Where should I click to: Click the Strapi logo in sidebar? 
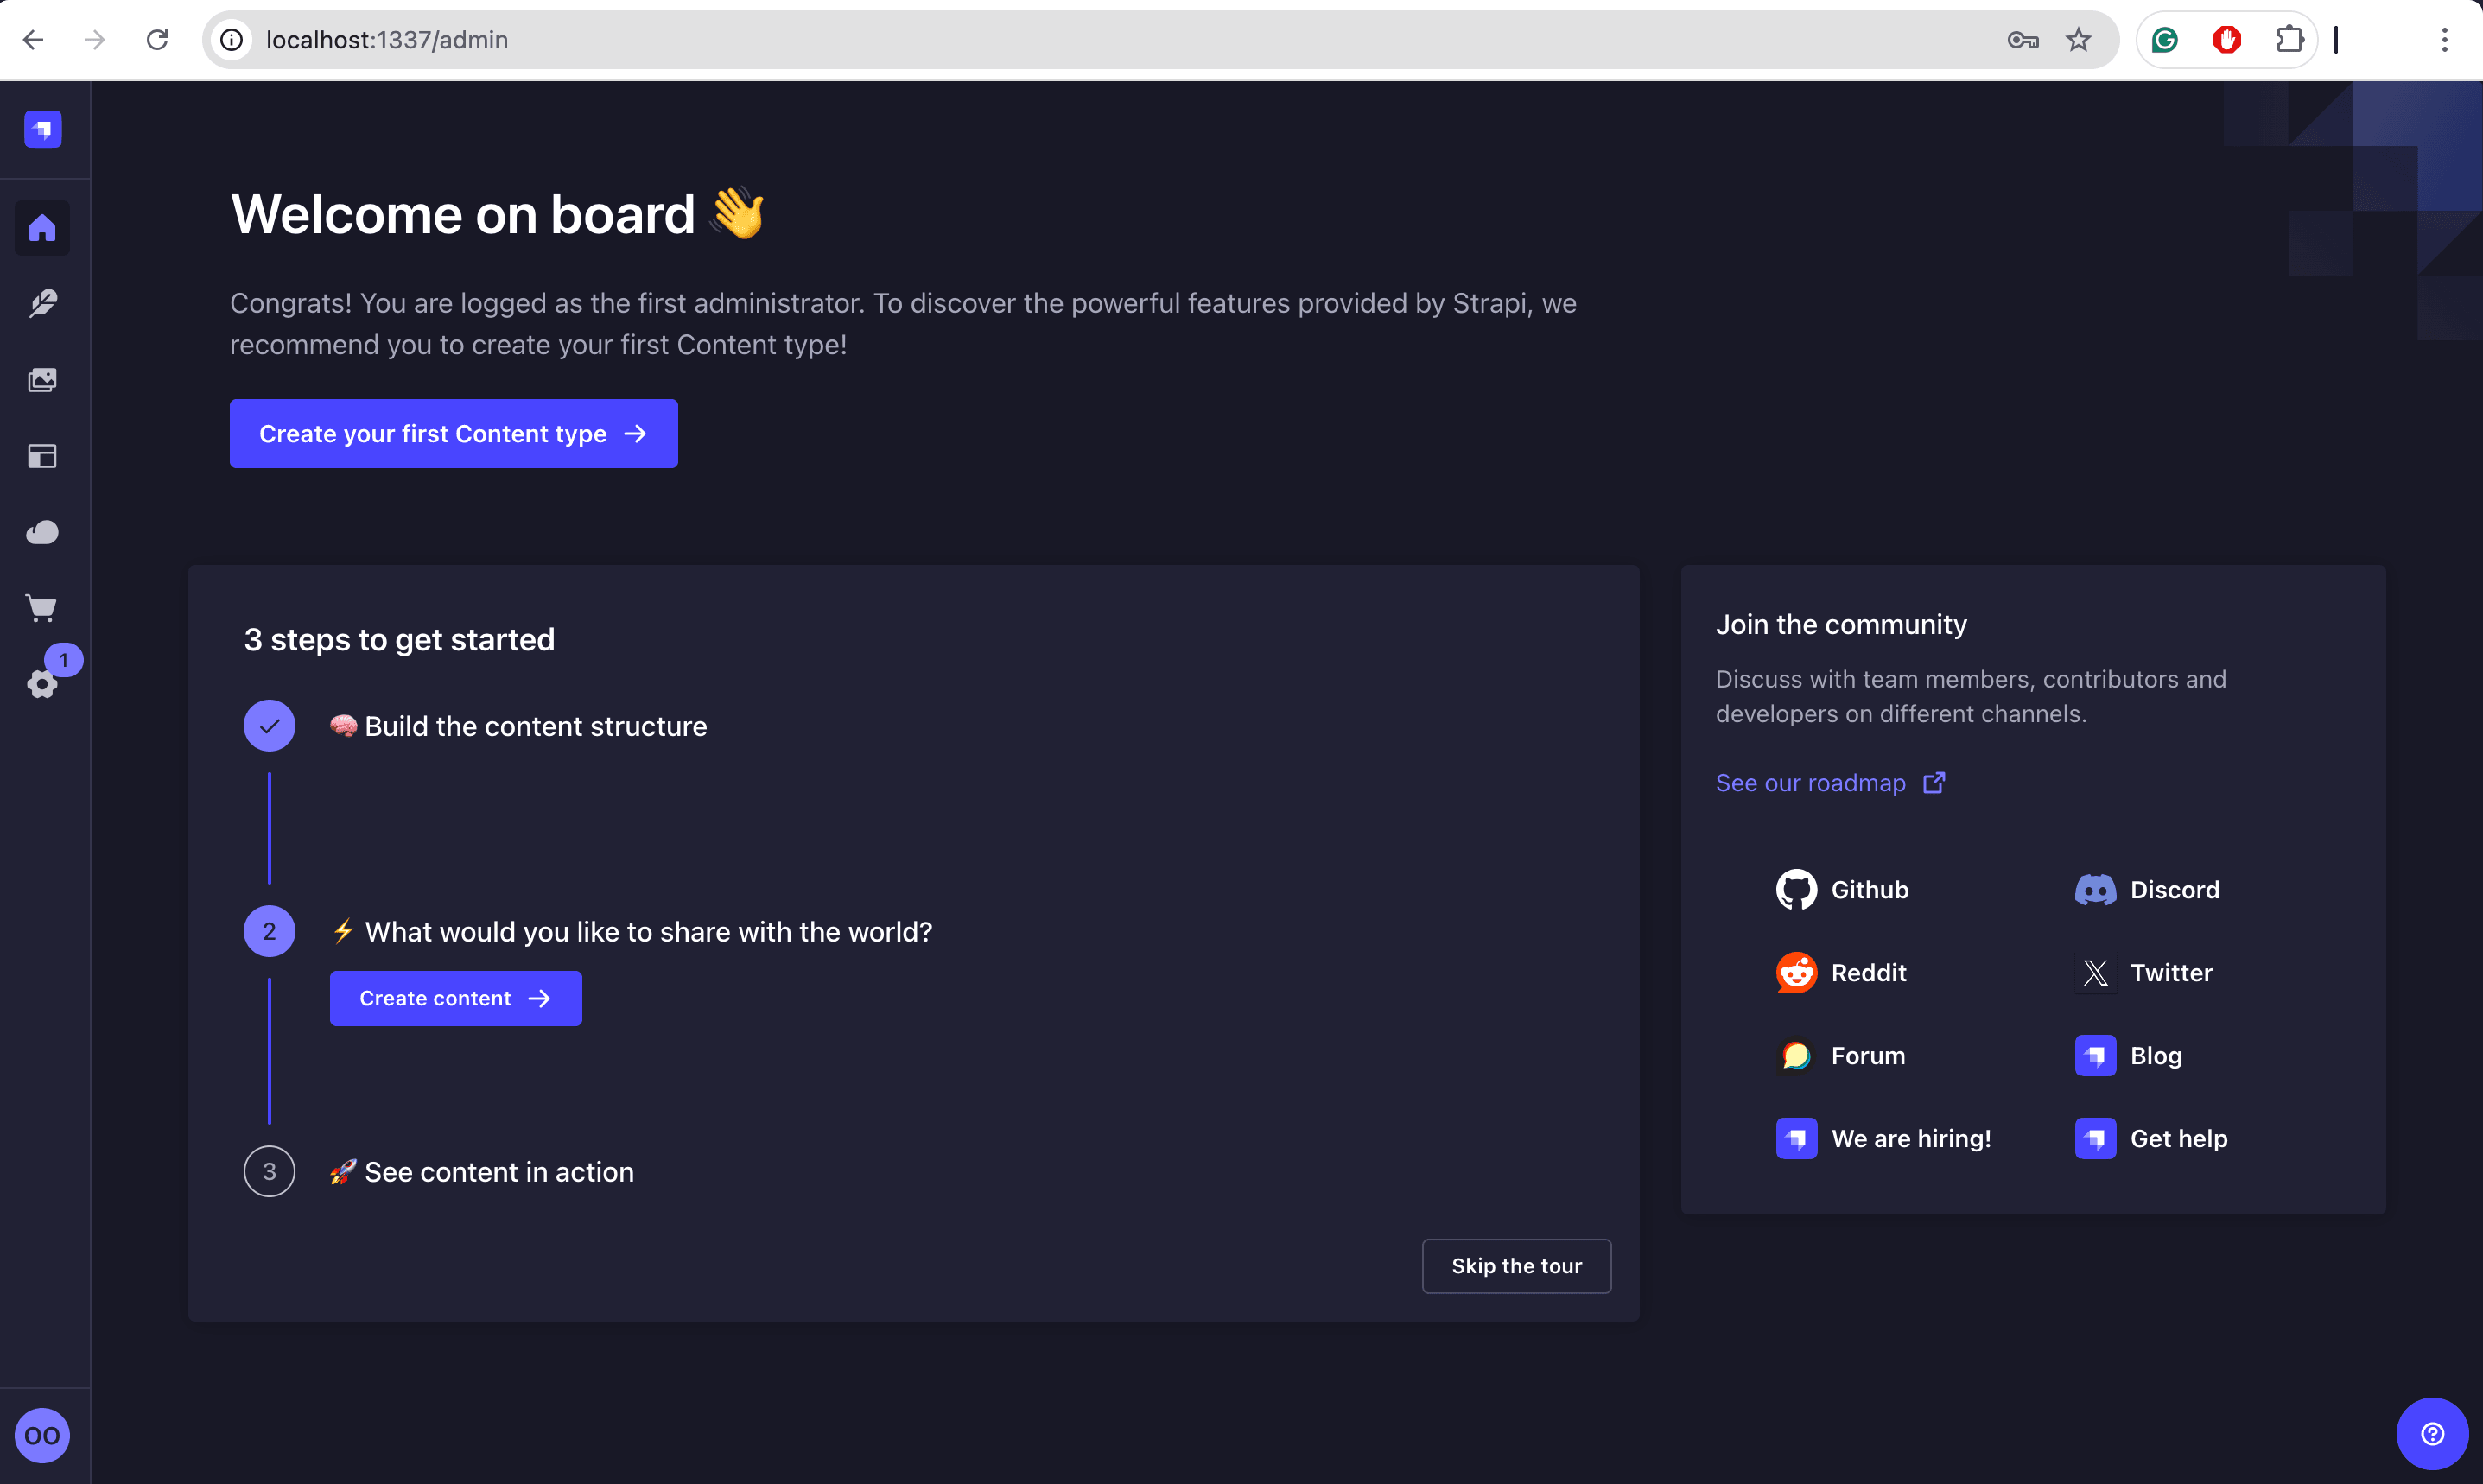42,129
